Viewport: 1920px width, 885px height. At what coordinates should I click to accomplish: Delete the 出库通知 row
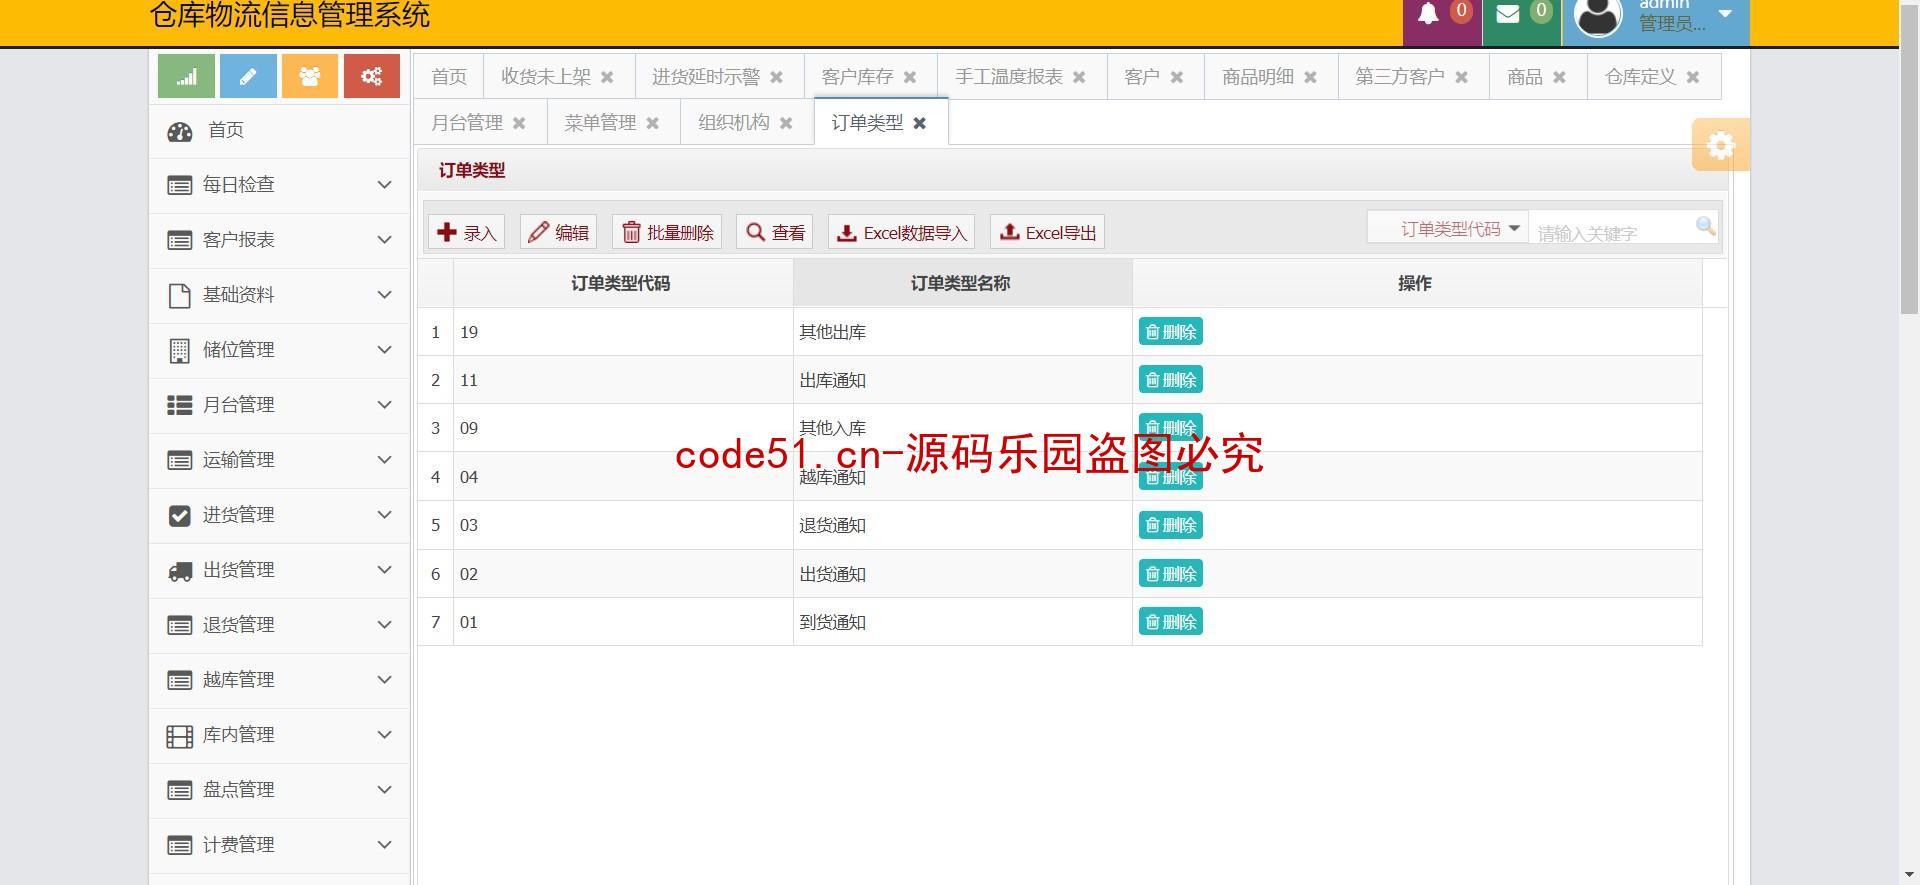[x=1170, y=380]
